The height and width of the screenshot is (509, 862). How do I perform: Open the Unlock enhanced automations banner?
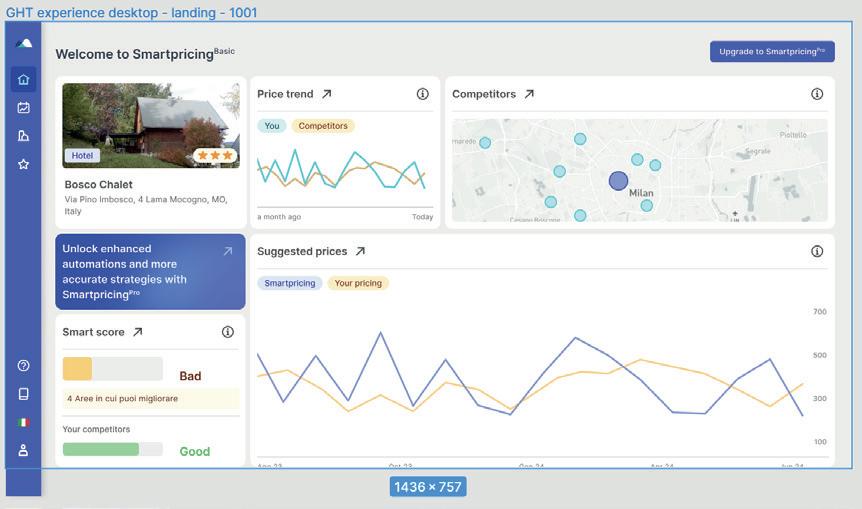150,272
